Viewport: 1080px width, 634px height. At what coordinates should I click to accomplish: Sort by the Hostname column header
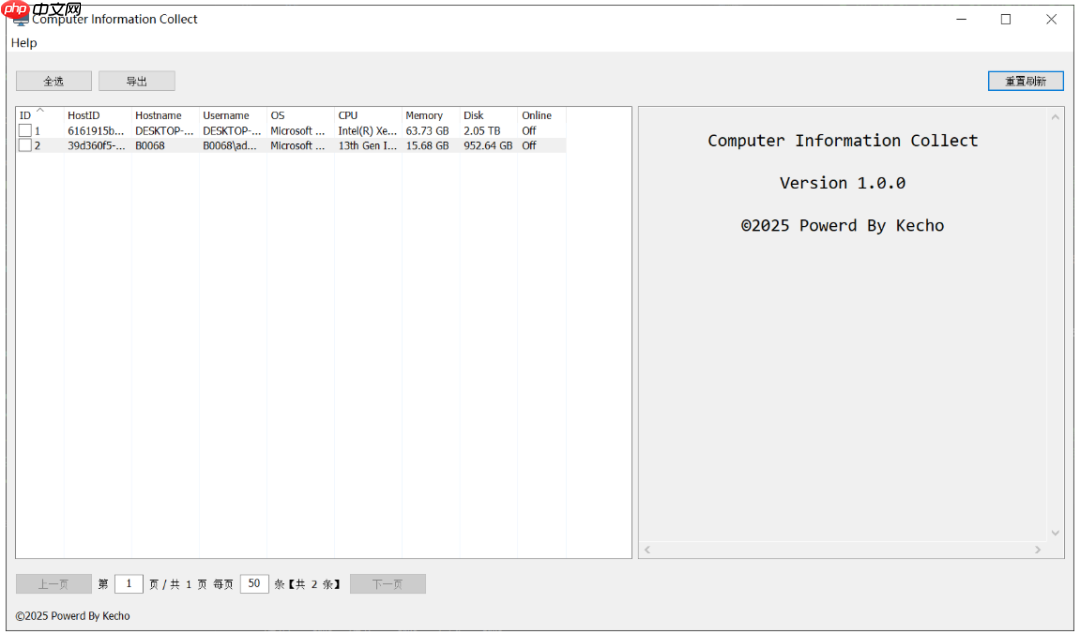click(x=160, y=115)
